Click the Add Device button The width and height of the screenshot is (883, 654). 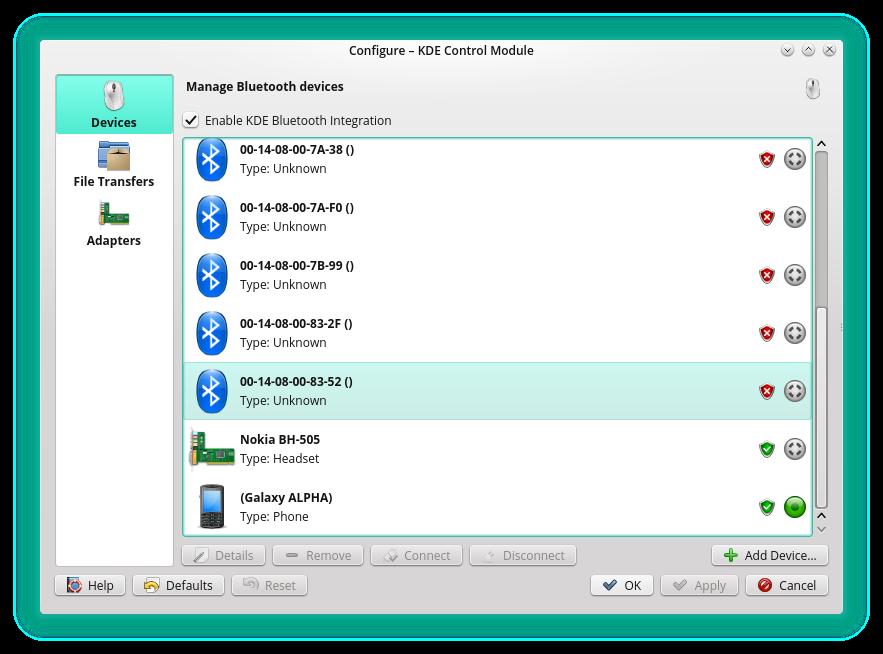click(x=770, y=555)
